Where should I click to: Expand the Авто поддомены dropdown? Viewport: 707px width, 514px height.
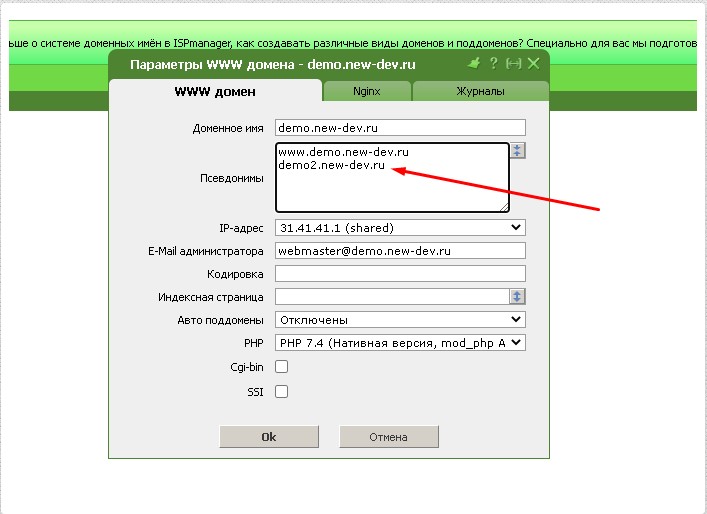400,320
